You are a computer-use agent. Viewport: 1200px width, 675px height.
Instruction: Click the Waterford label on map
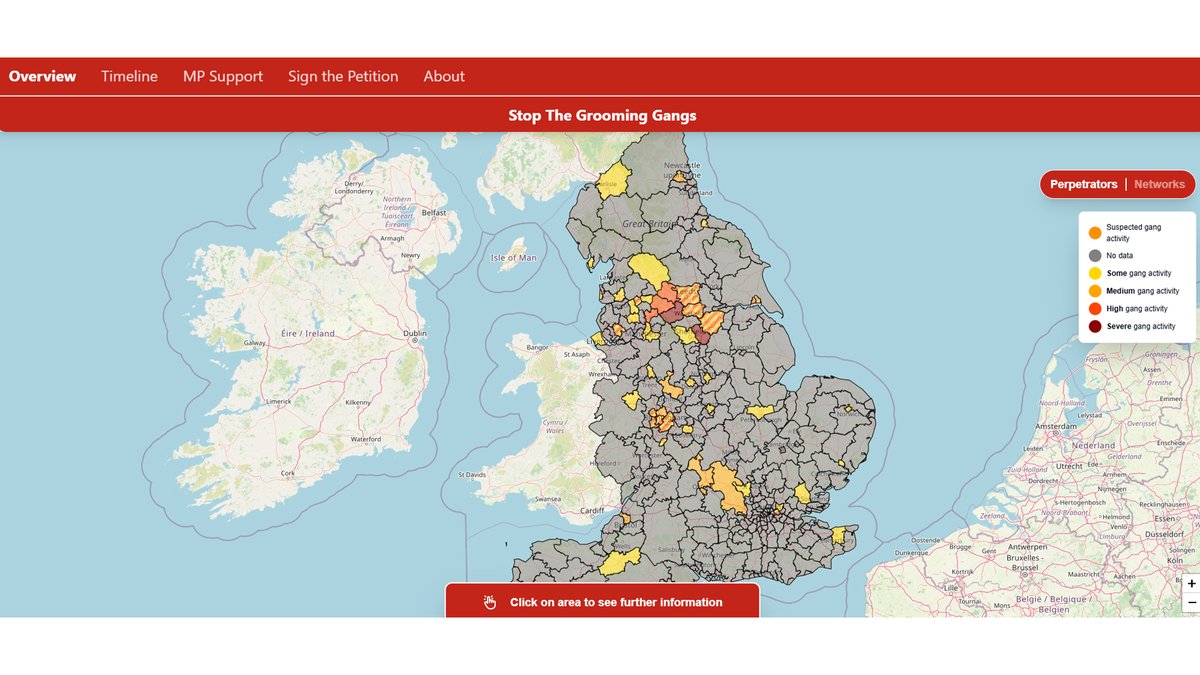point(366,439)
